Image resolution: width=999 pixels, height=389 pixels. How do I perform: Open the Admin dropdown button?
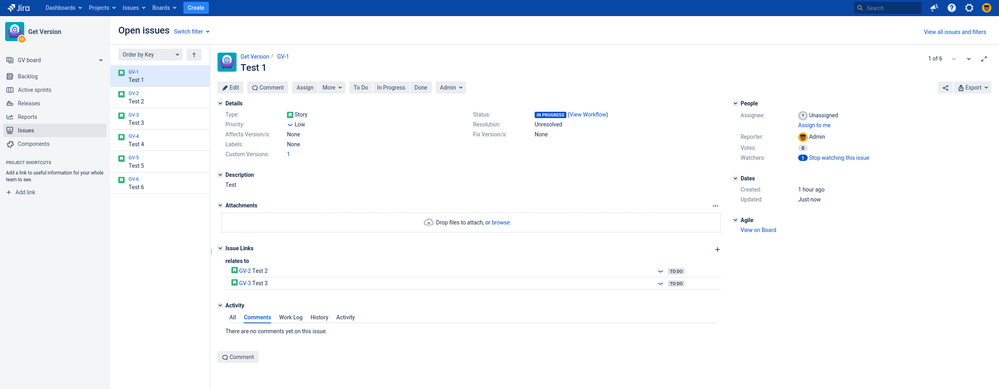(450, 88)
